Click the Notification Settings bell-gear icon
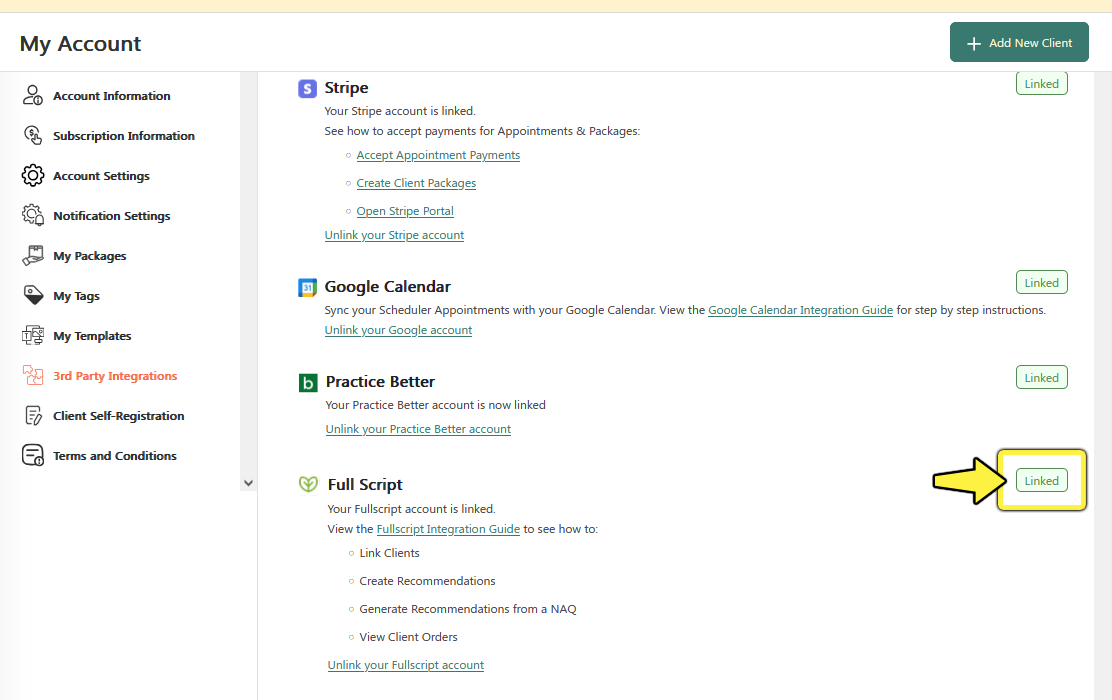The image size is (1112, 700). [33, 215]
